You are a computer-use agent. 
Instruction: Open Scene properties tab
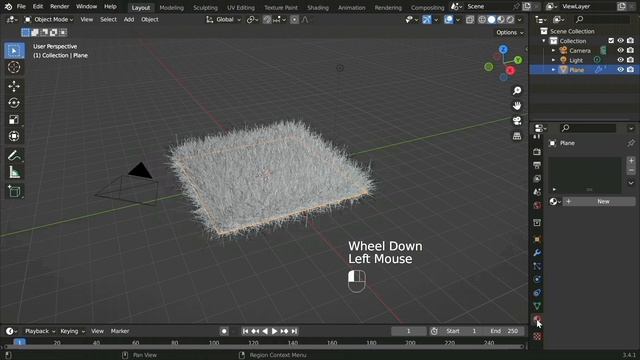point(537,192)
